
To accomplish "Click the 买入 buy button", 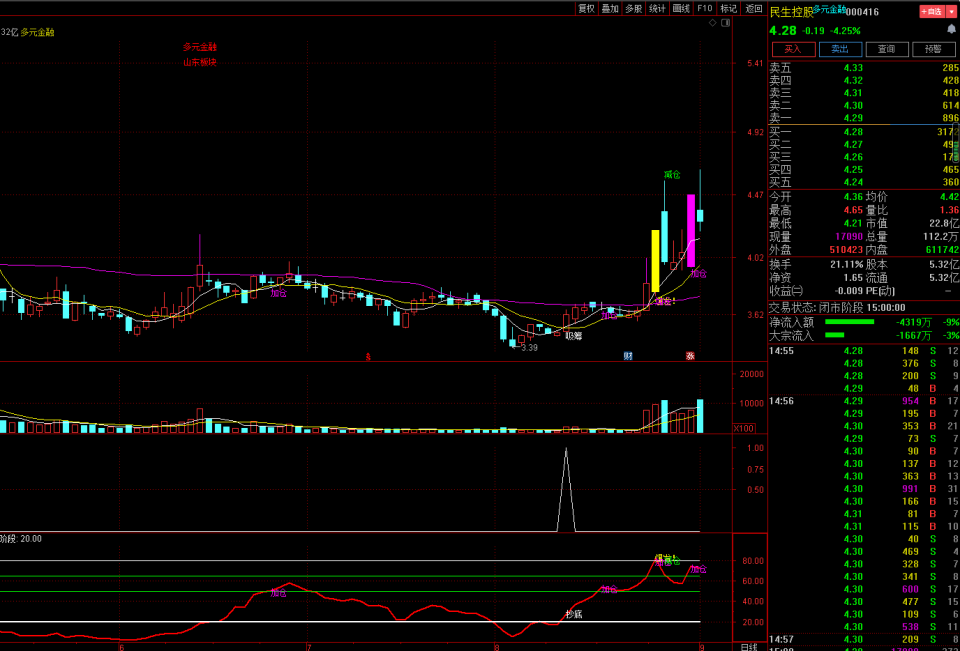I will [x=793, y=49].
